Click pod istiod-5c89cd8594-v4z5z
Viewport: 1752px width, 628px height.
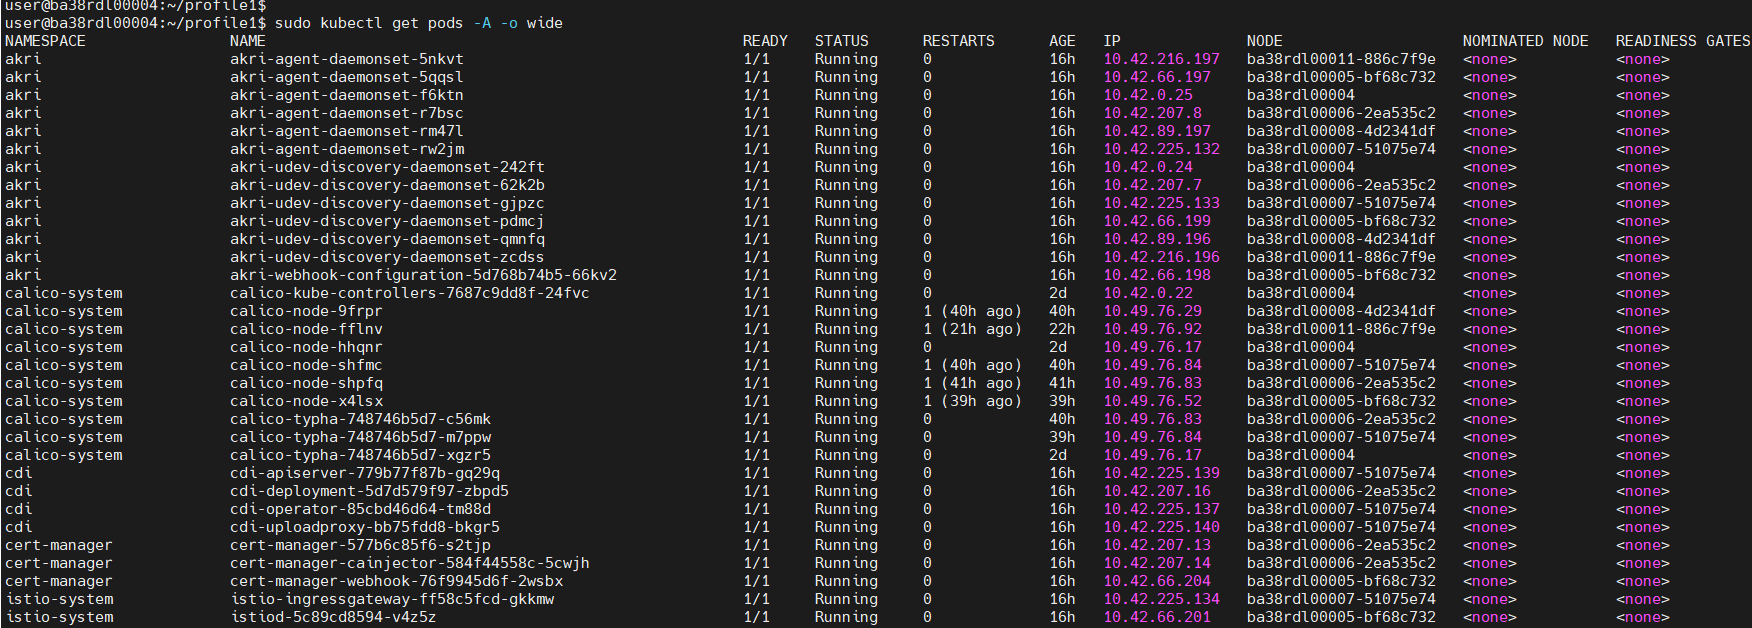click(x=333, y=617)
